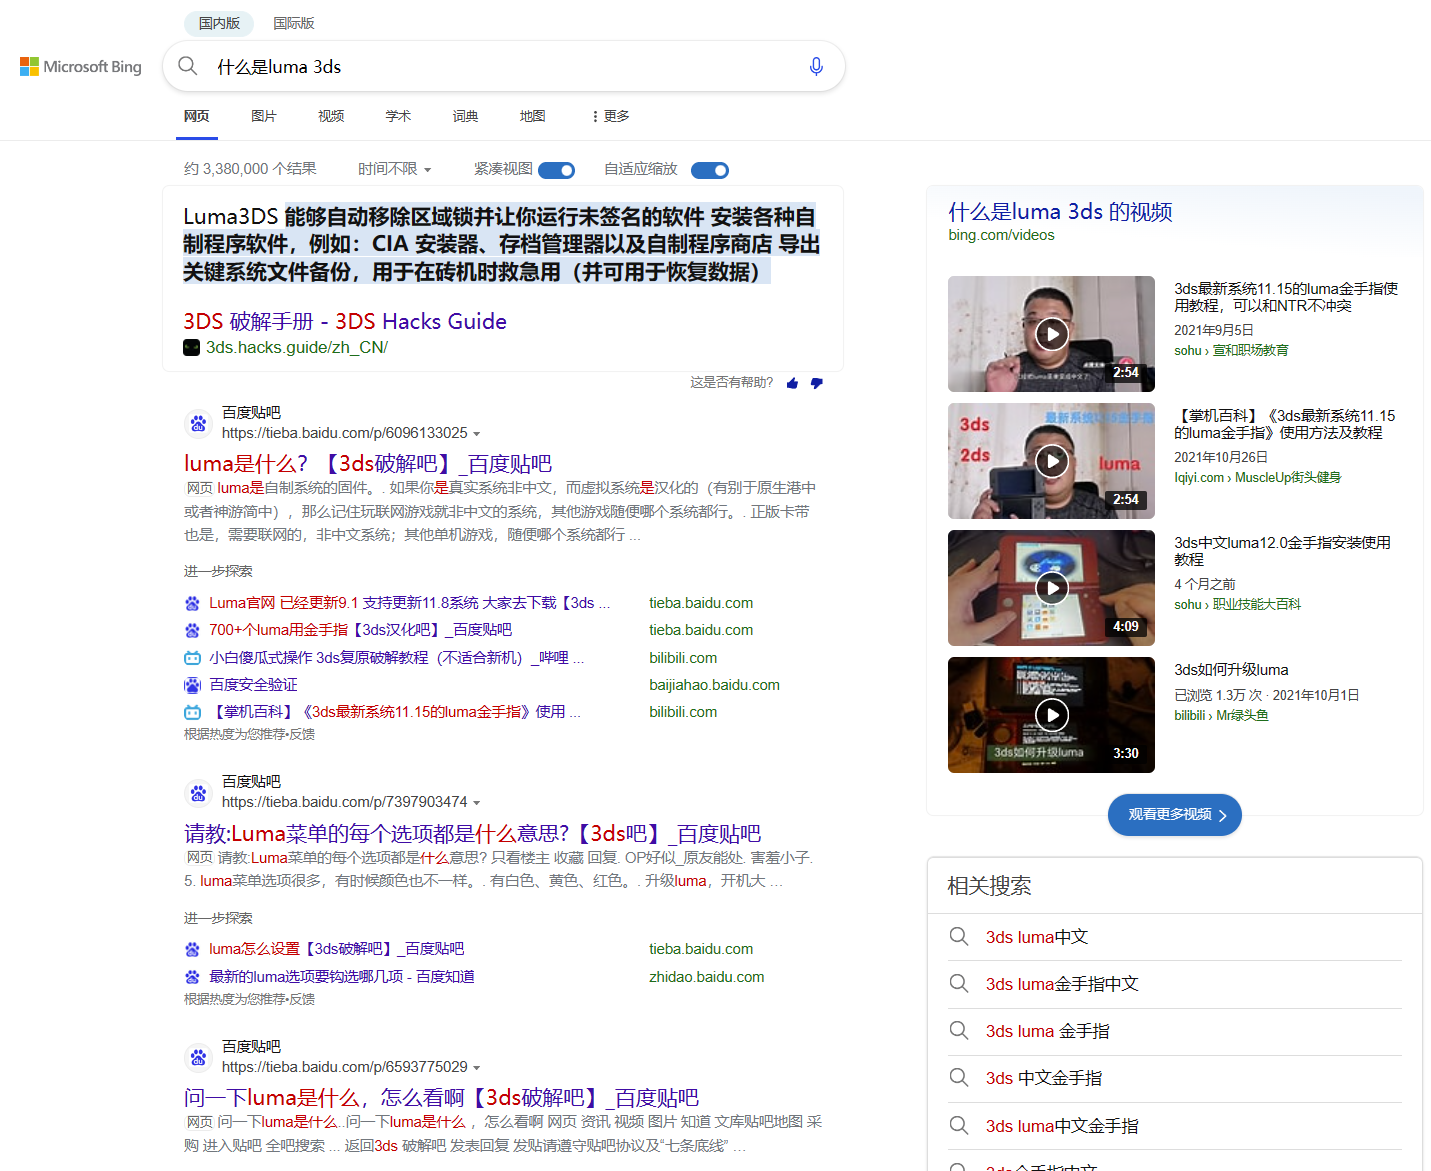Switch to 国内版 domestic edition

tap(219, 23)
